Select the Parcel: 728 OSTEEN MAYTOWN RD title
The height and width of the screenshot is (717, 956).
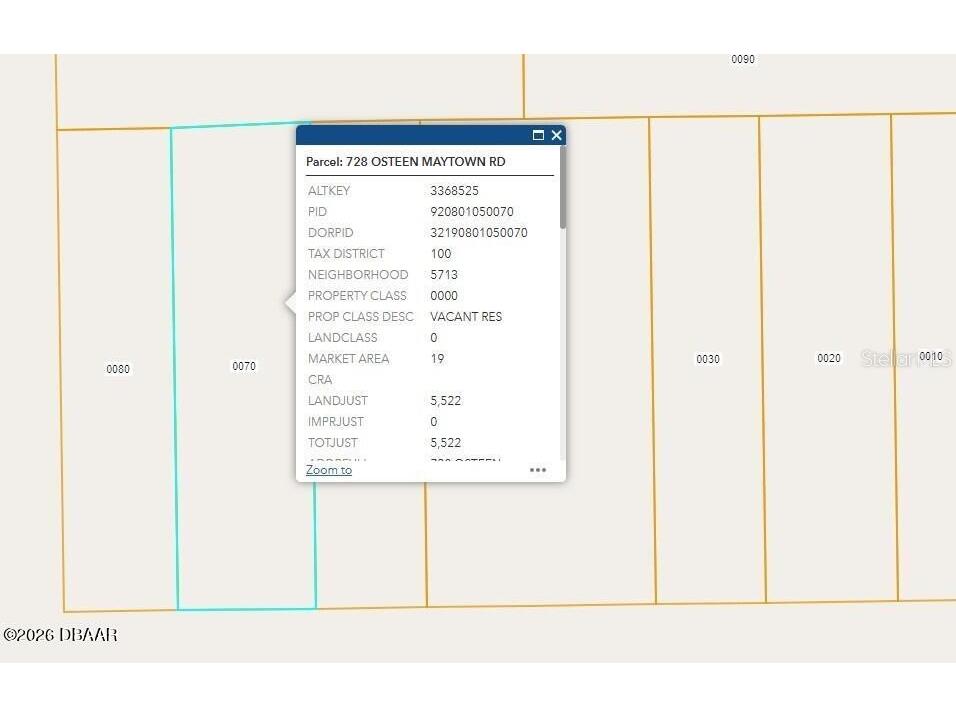point(405,162)
